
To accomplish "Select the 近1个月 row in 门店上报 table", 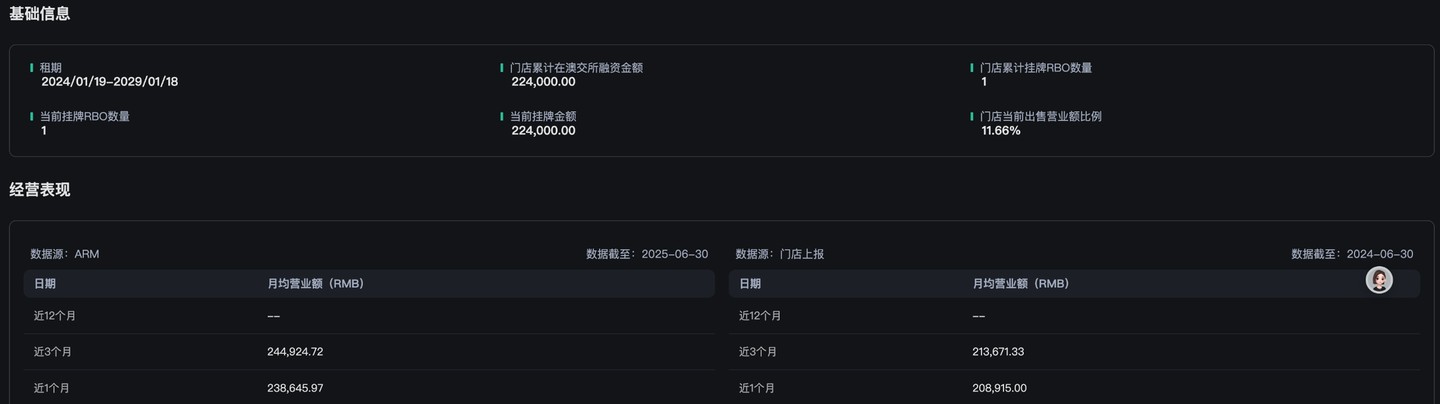I will click(1074, 388).
